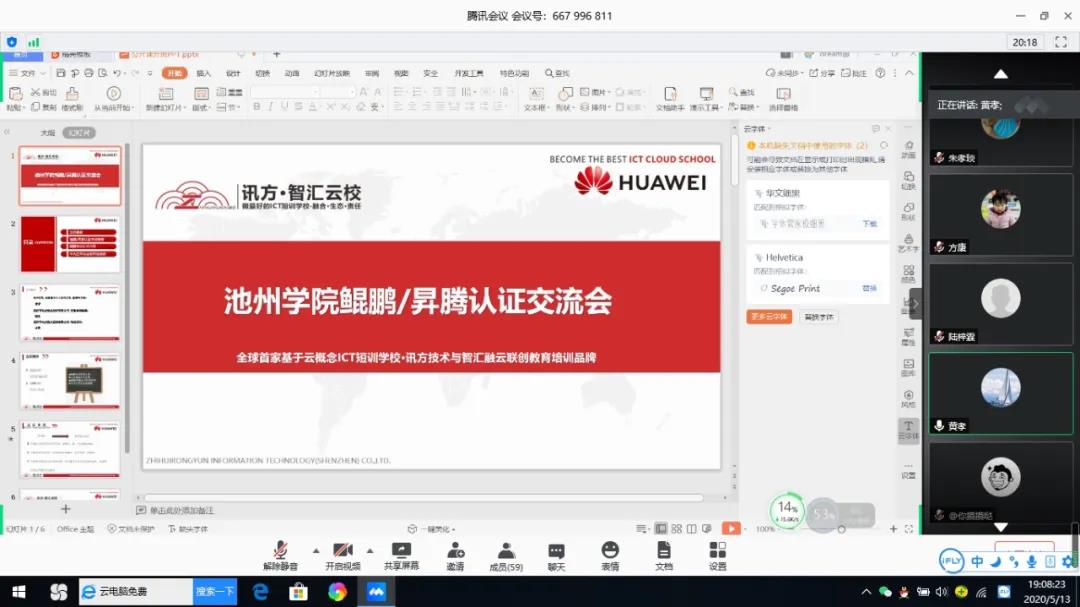This screenshot has width=1080, height=607.
Task: Click the 查找 search in ribbon
Action: pyautogui.click(x=558, y=73)
